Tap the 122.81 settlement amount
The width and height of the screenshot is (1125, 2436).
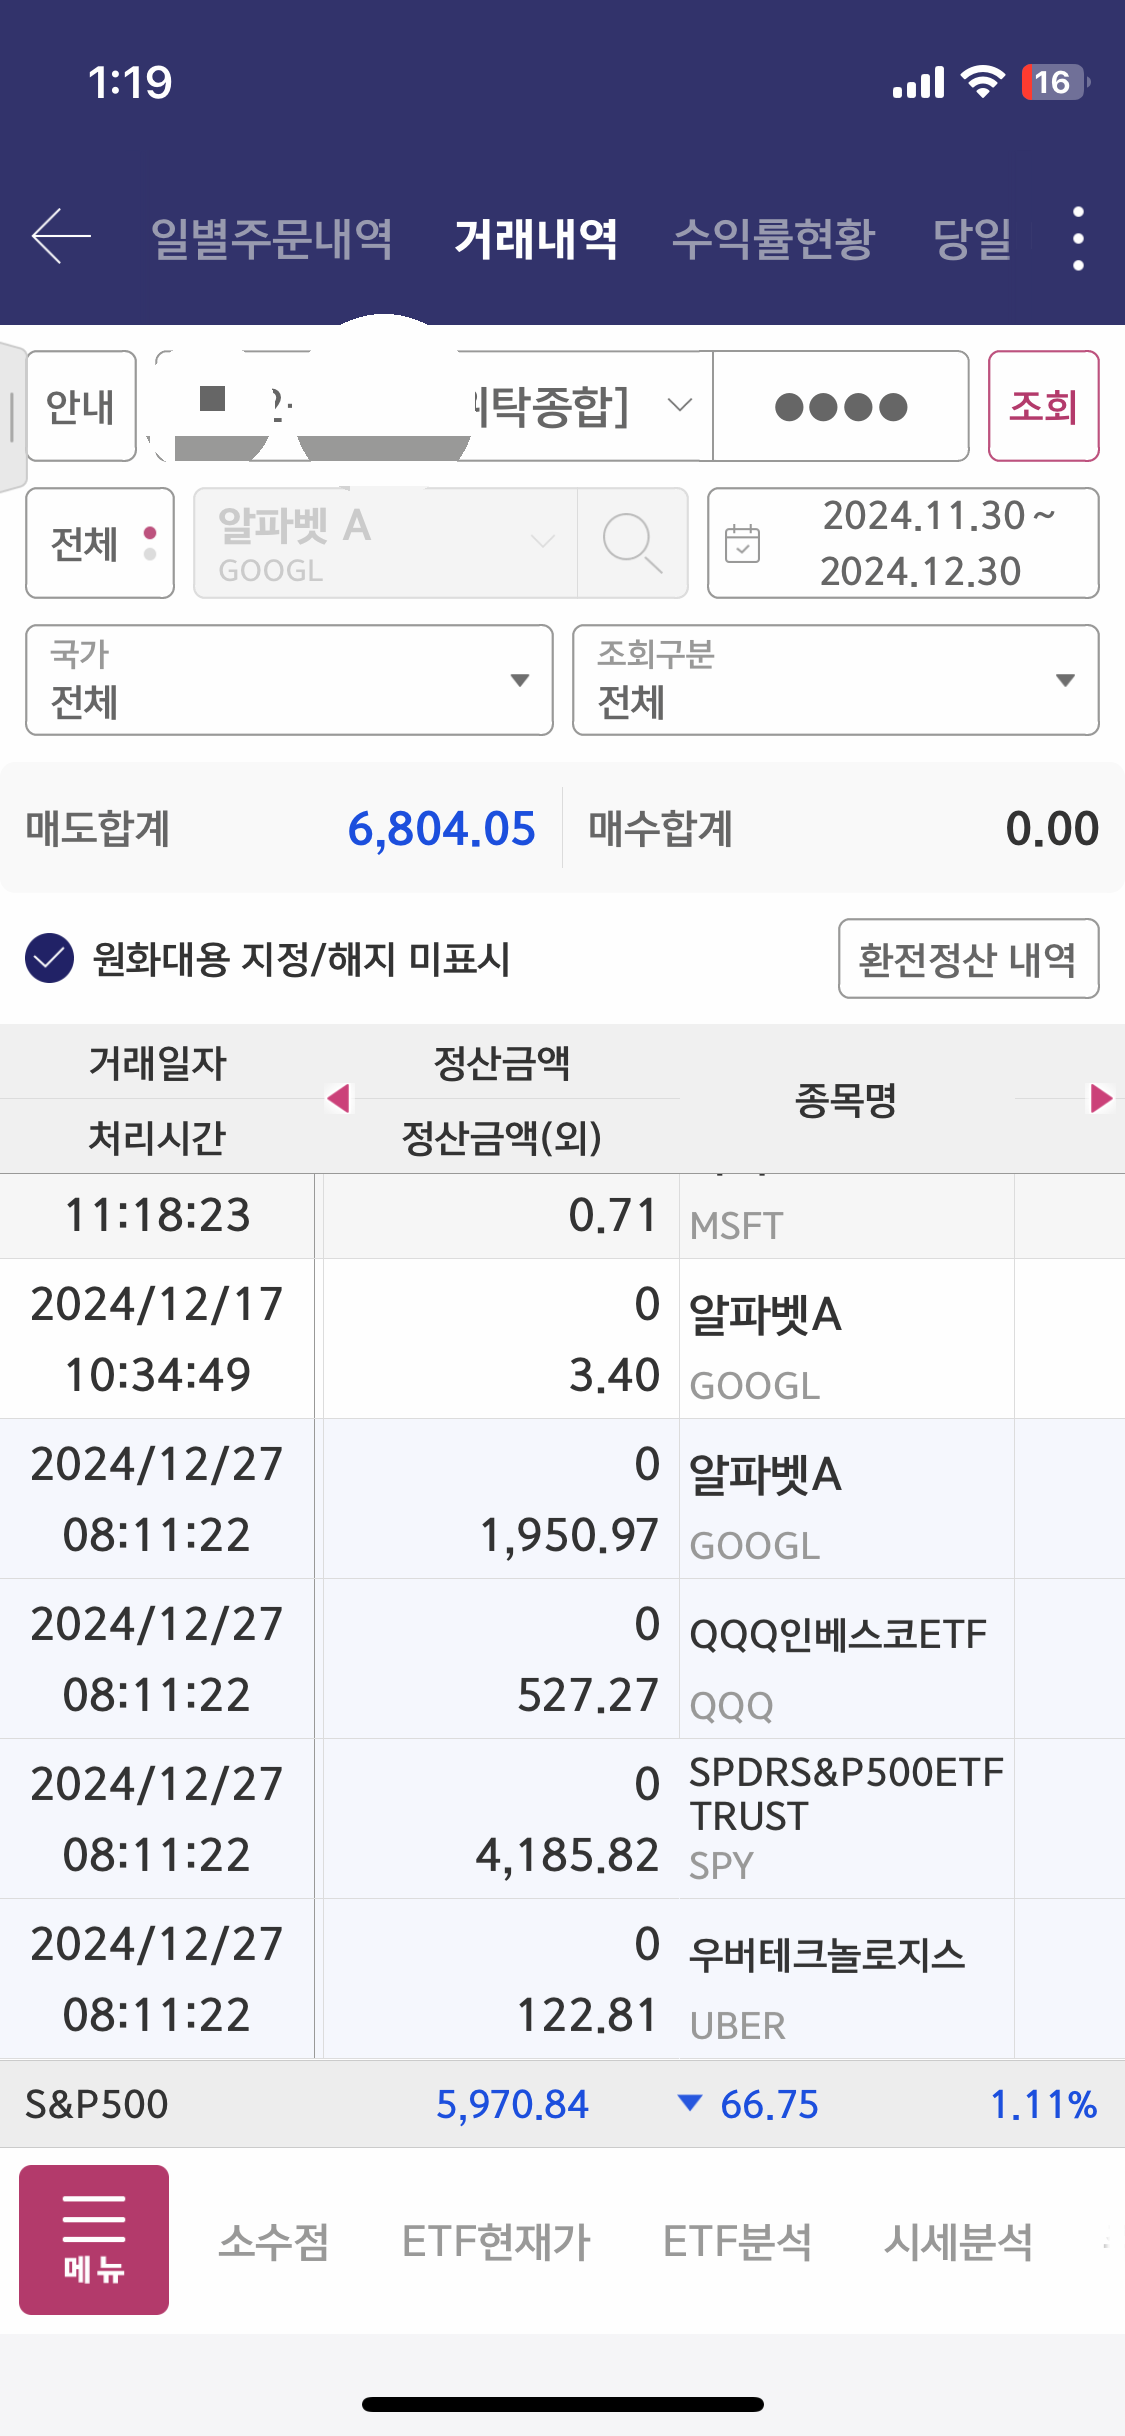tap(588, 2015)
